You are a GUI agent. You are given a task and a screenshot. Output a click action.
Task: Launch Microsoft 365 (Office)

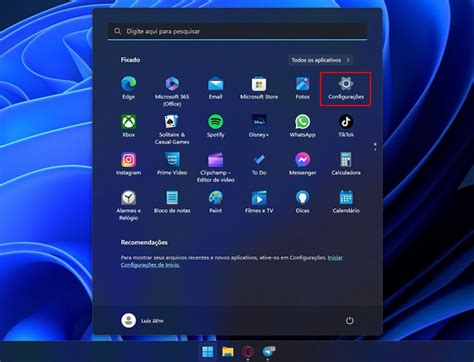pyautogui.click(x=172, y=91)
